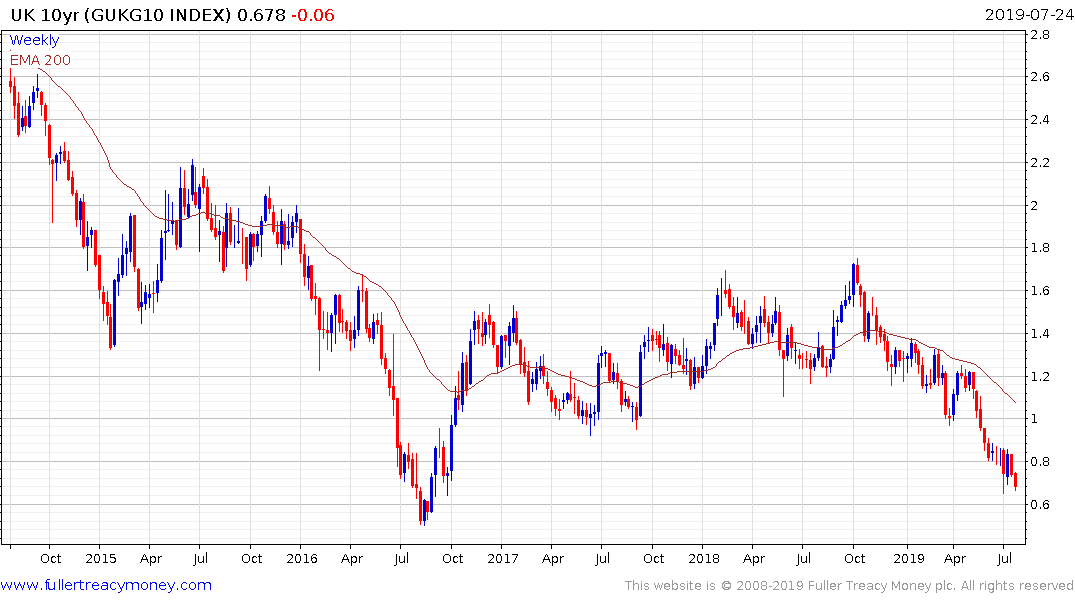The height and width of the screenshot is (600, 1075).
Task: Click the 2.4 y-axis label
Action: (1040, 120)
